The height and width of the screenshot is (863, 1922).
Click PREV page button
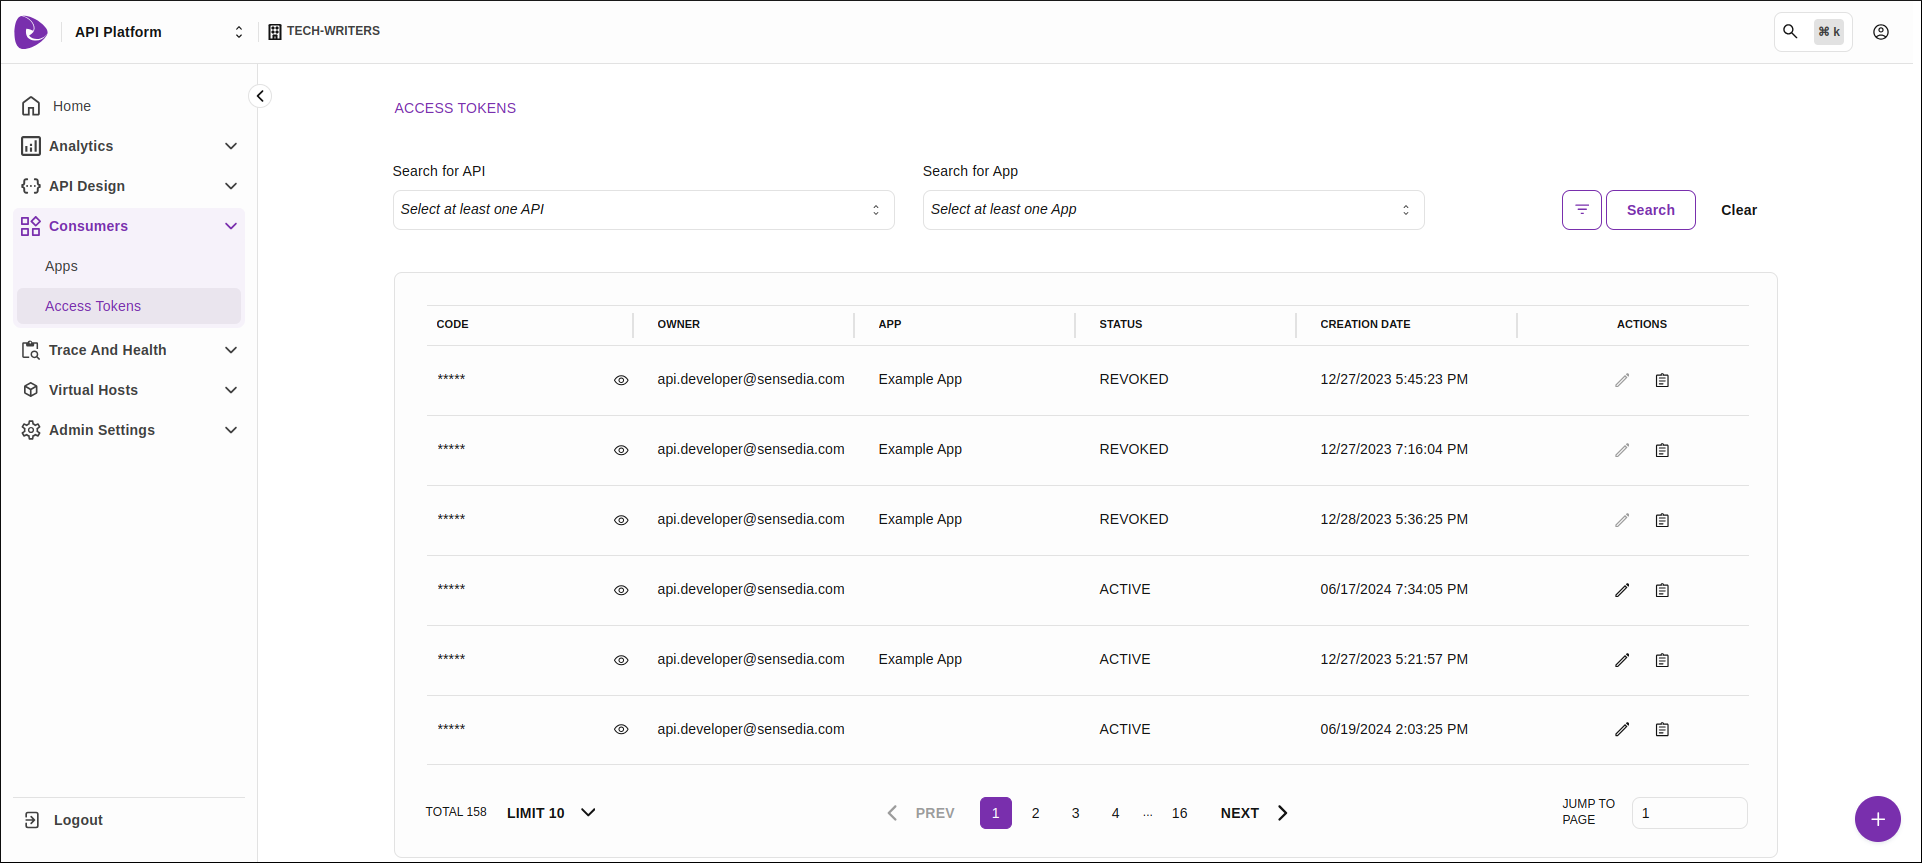click(x=921, y=813)
